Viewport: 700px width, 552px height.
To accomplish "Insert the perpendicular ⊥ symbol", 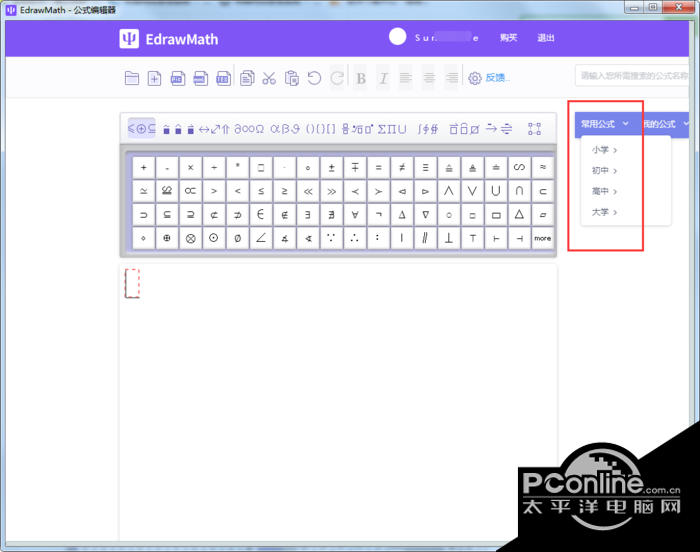I will pos(449,238).
